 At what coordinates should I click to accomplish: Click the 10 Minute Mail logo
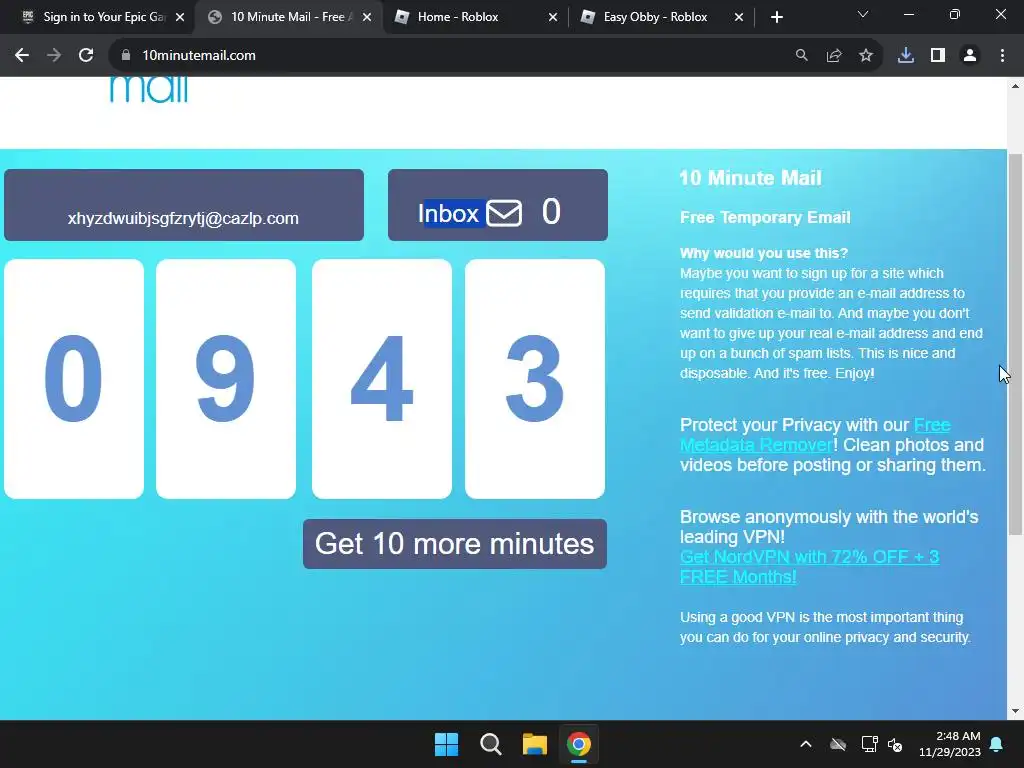[x=149, y=90]
